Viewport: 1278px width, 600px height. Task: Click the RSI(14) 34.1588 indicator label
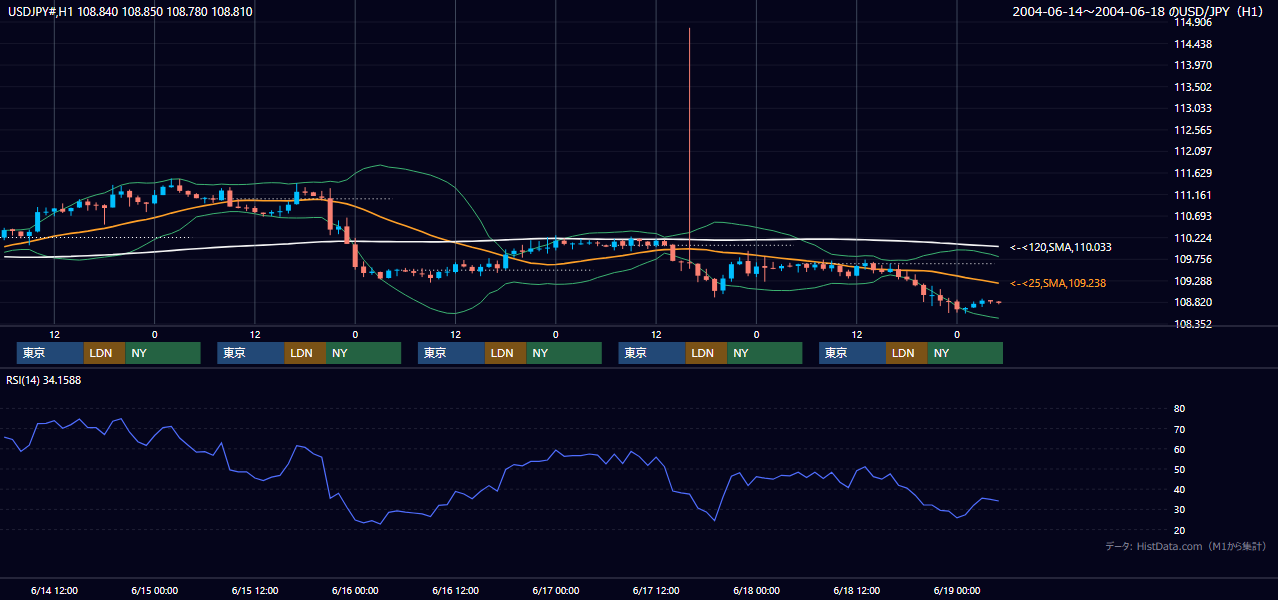click(x=44, y=380)
